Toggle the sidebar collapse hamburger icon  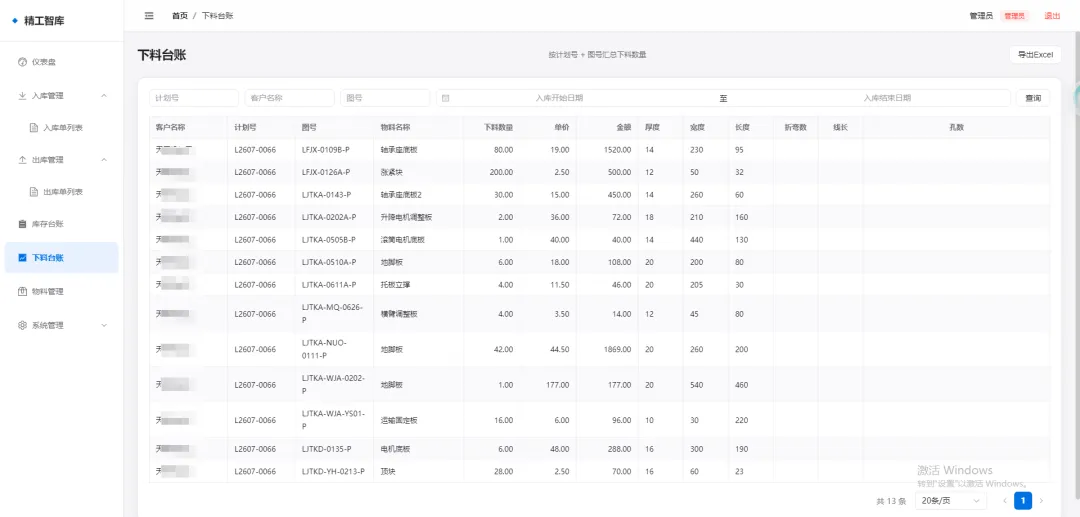[x=149, y=16]
